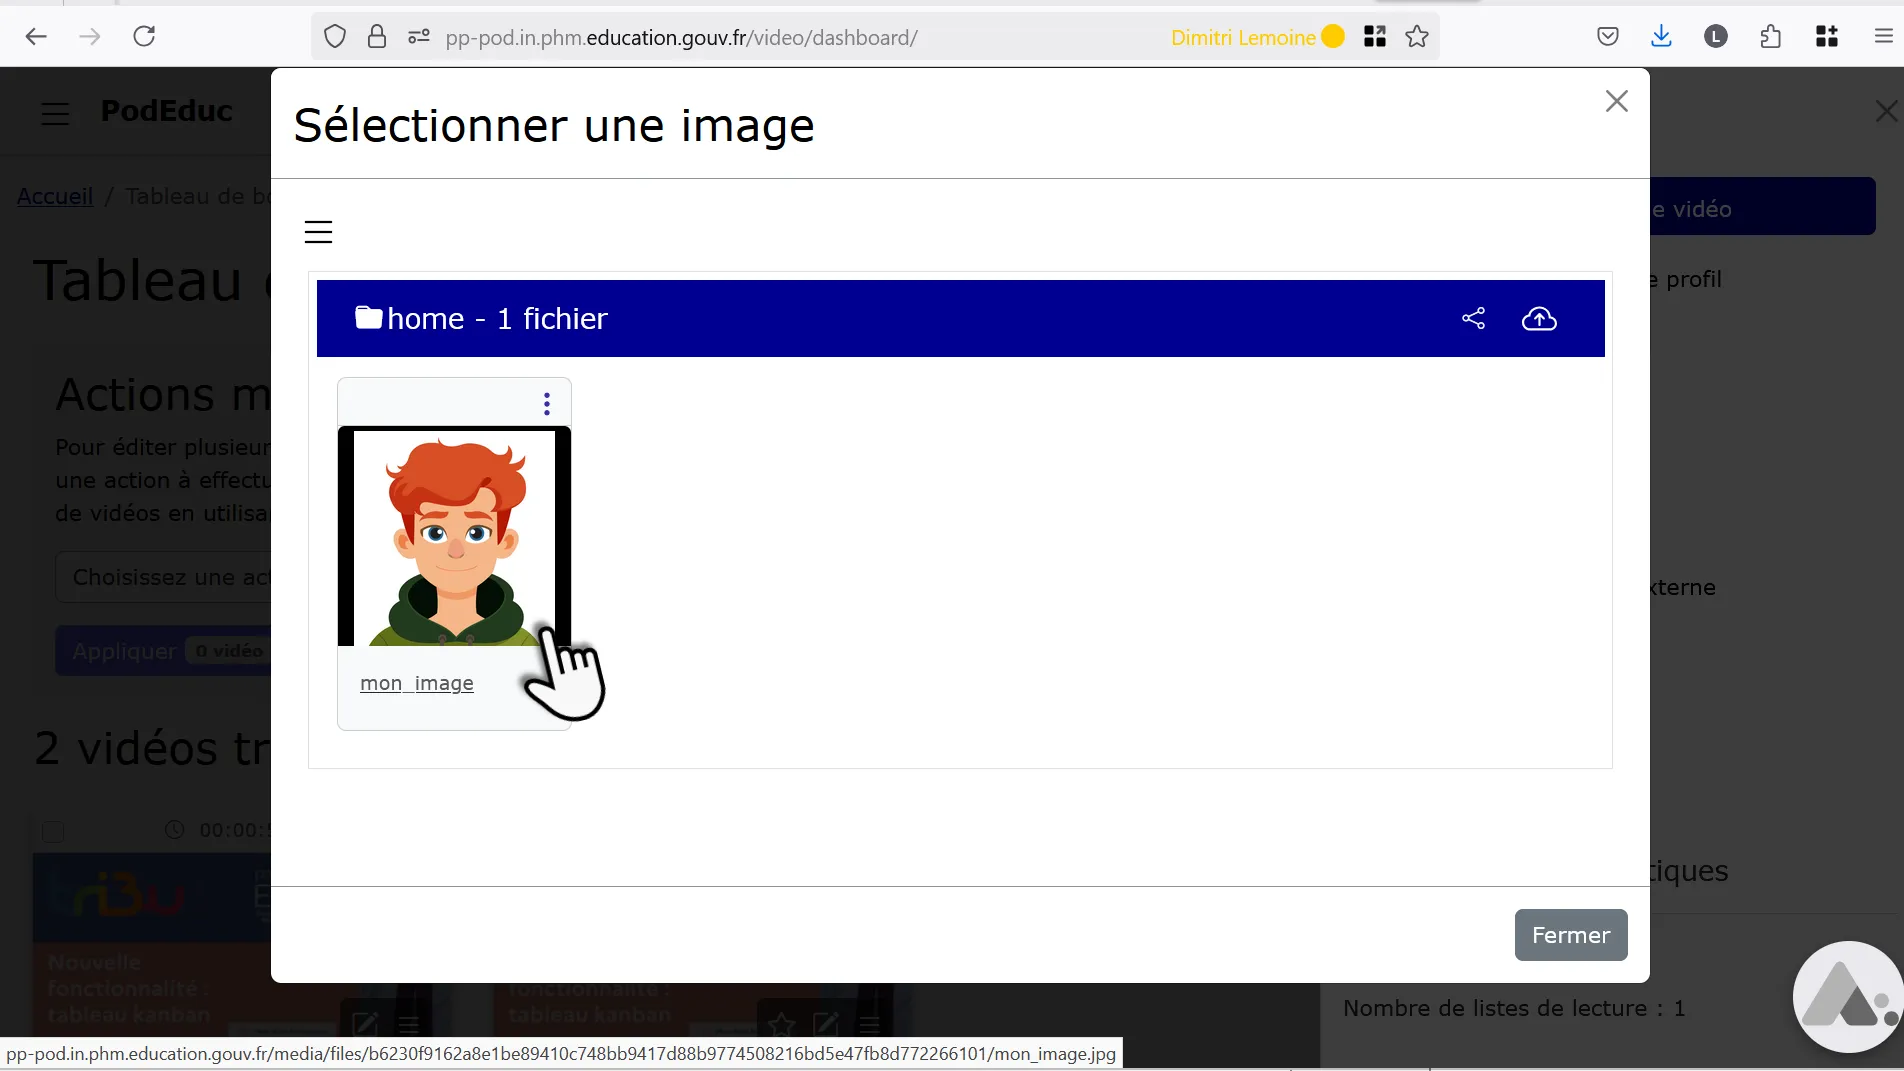Select the mon_image avatar thumbnail
Screen dimensions: 1904x1071
[x=454, y=537]
